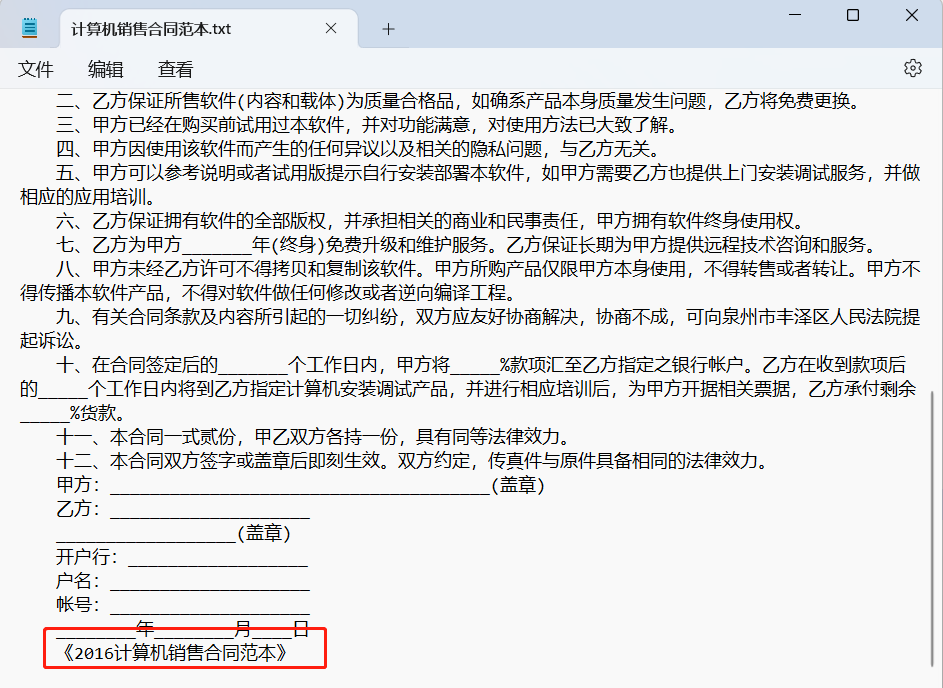The image size is (943, 688).
Task: Click the Notepad app icon in the title bar
Action: click(x=30, y=26)
